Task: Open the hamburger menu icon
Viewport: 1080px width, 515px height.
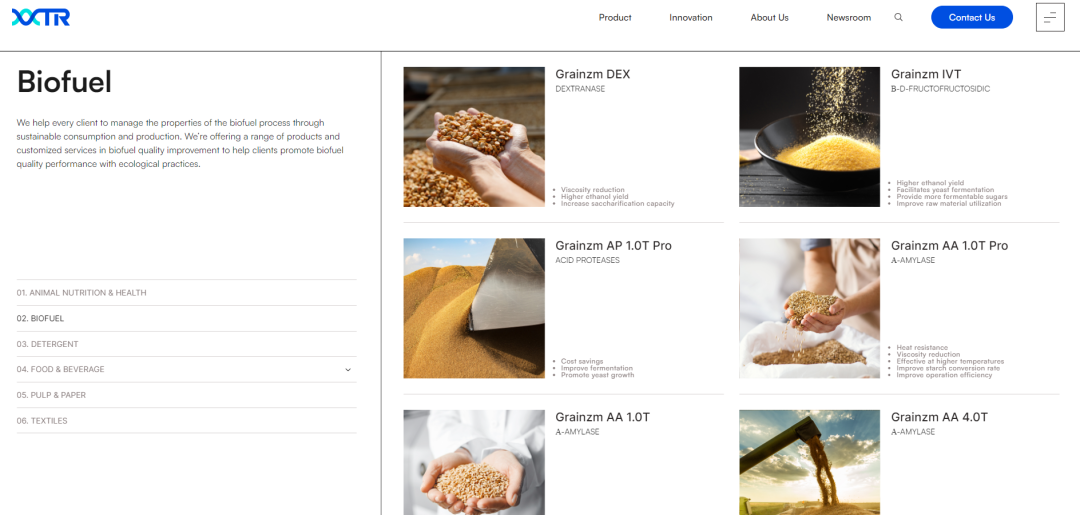Action: 1050,17
